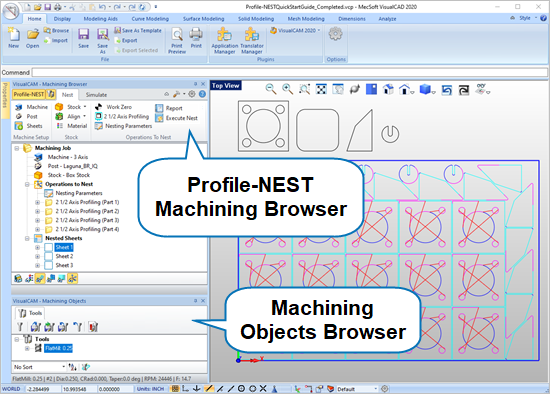Click the Save As icon
Screen dimensions: 550x394
tap(102, 40)
